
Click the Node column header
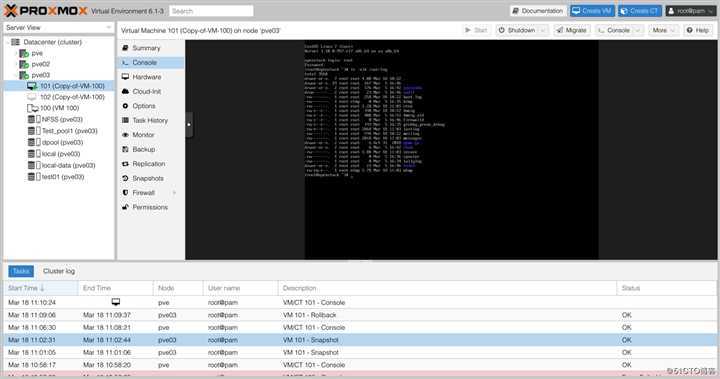(178, 288)
